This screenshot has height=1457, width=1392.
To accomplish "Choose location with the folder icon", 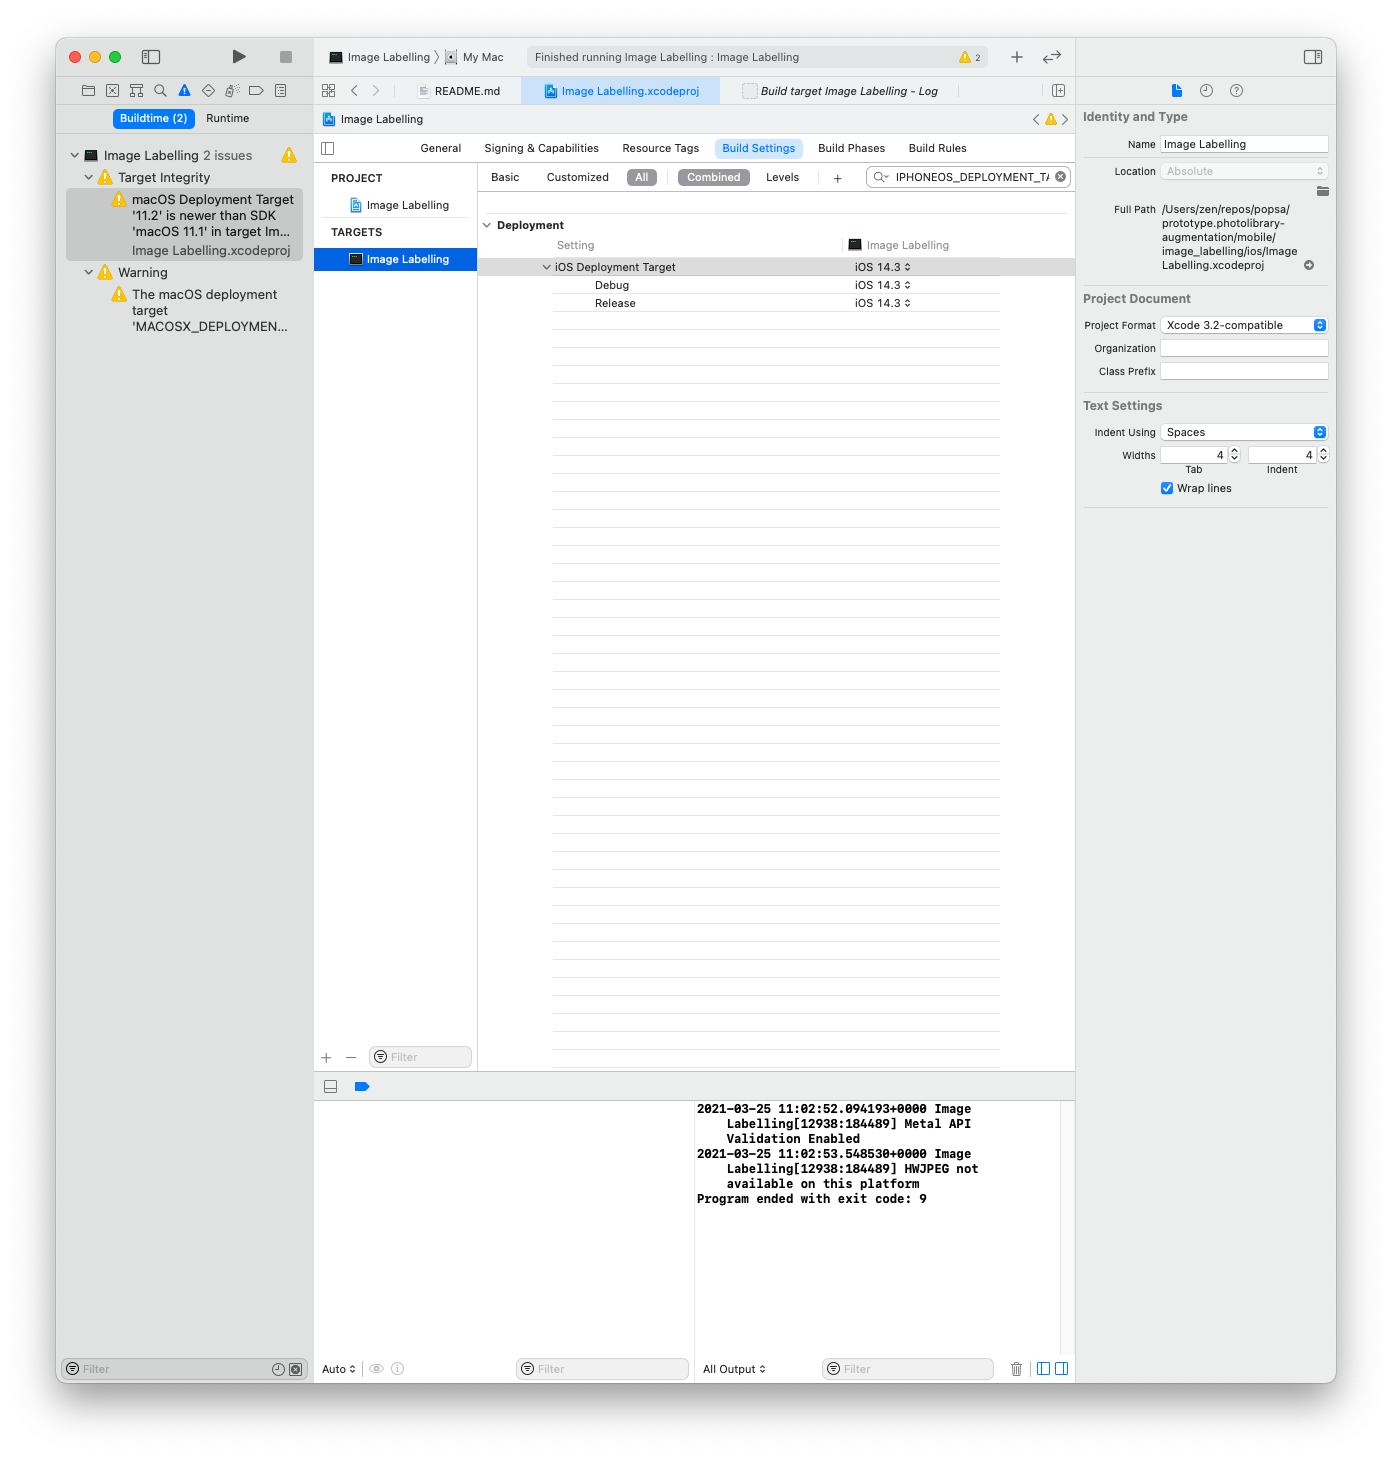I will pyautogui.click(x=1322, y=191).
